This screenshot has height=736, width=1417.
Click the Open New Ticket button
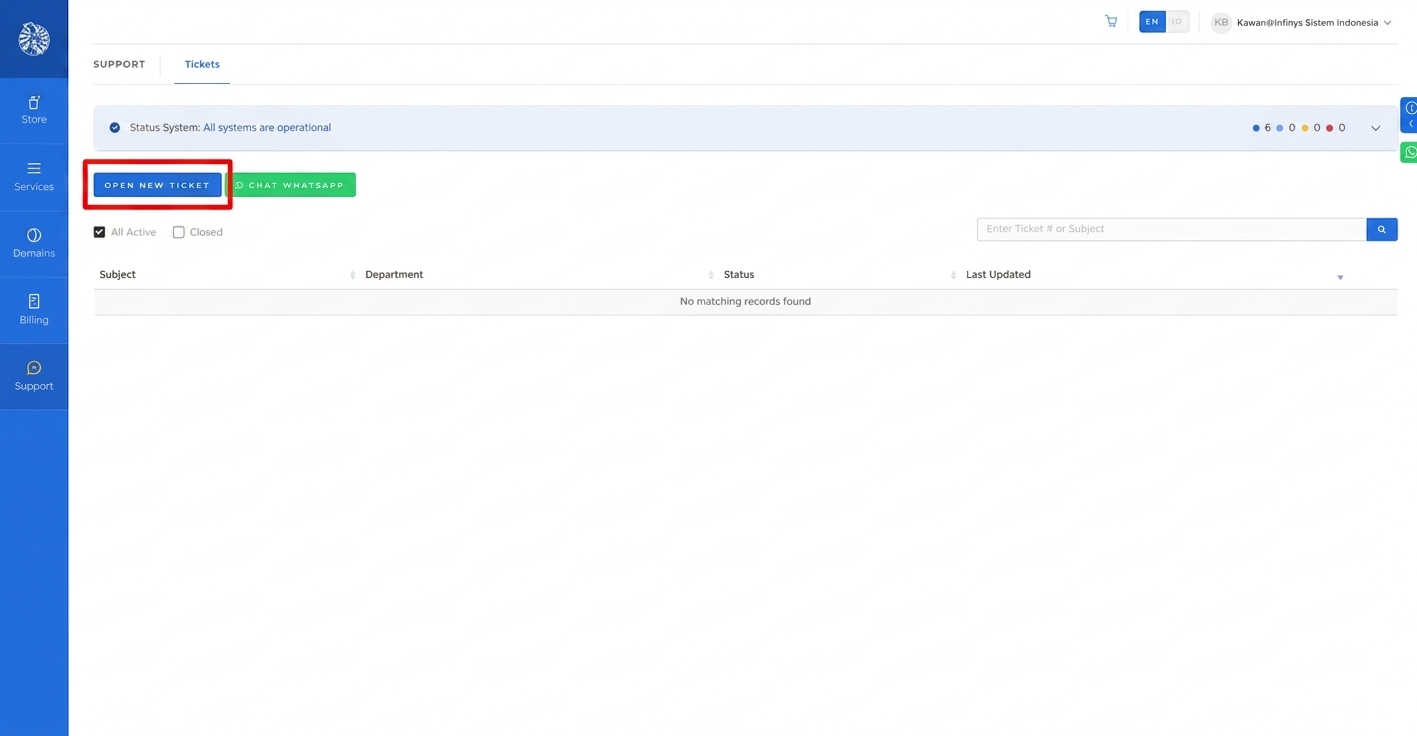tap(158, 185)
